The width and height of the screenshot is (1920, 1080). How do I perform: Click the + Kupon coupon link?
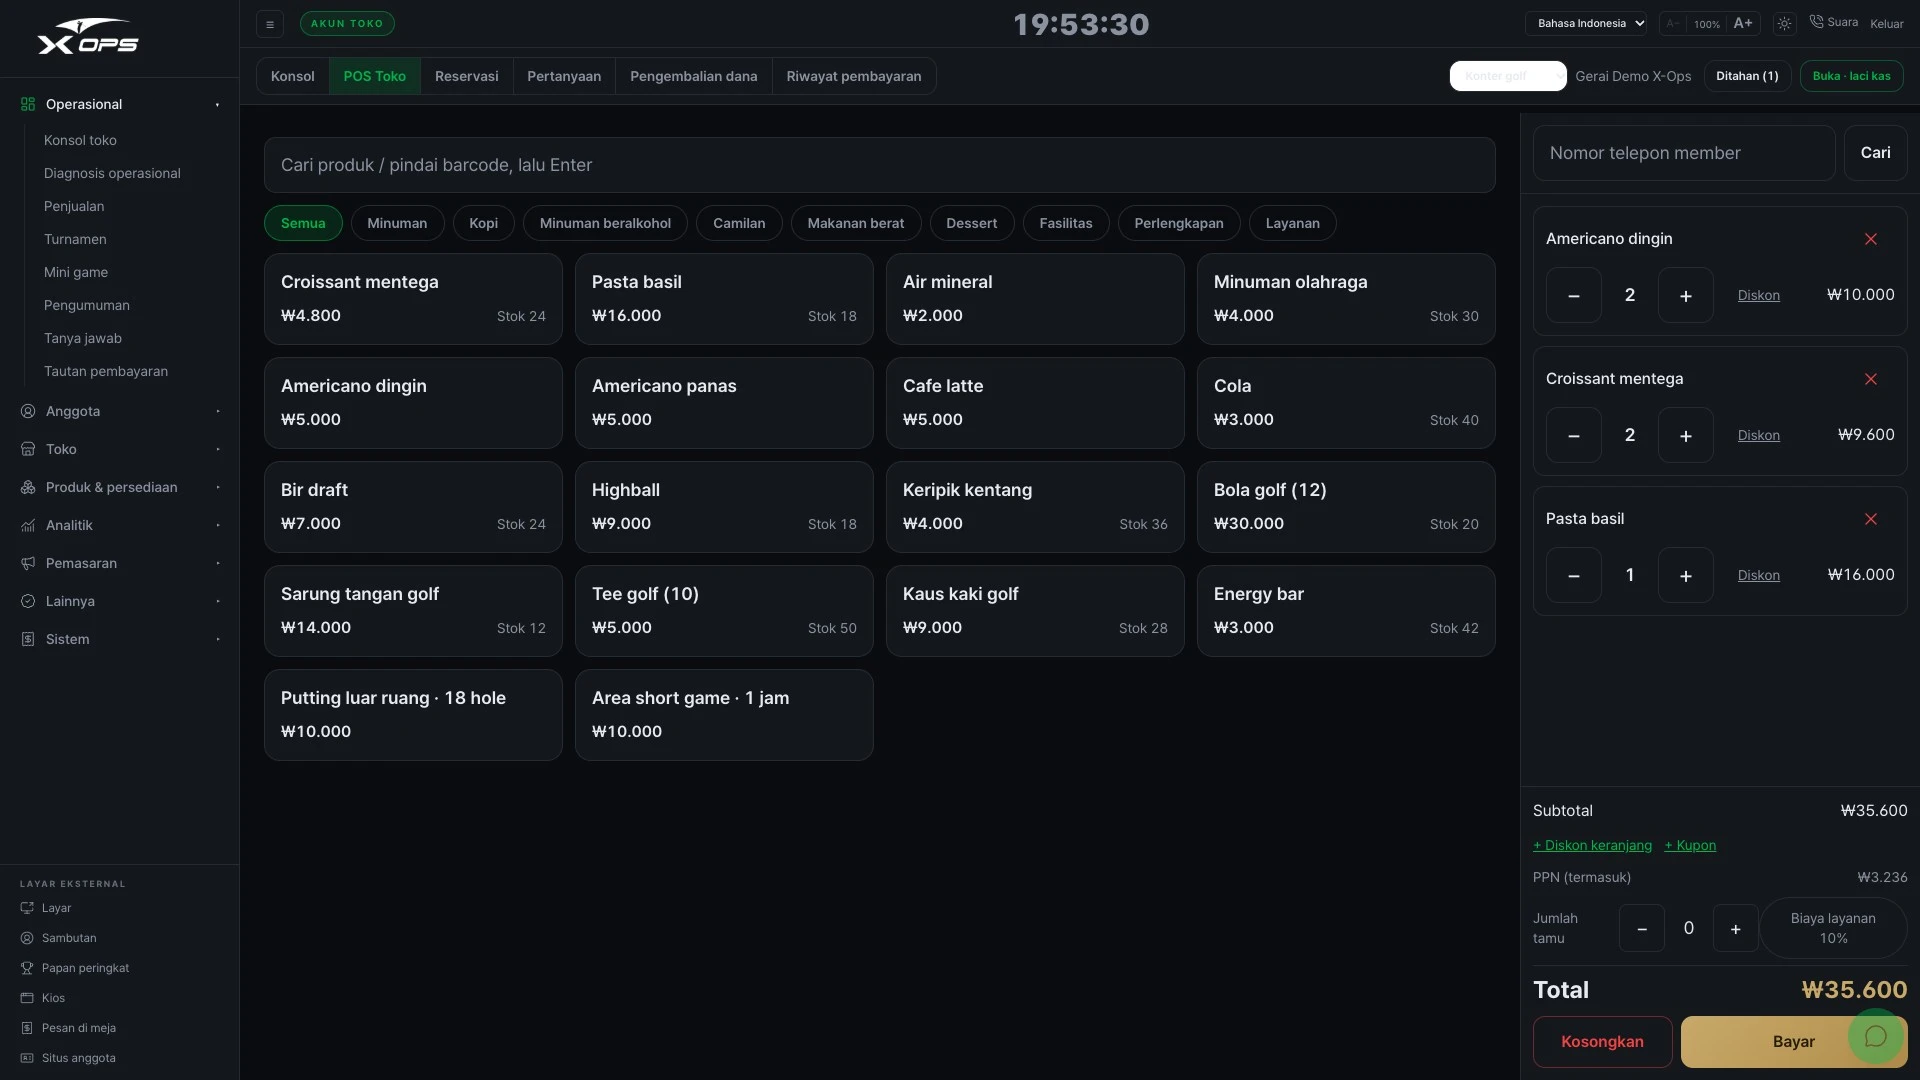1690,845
